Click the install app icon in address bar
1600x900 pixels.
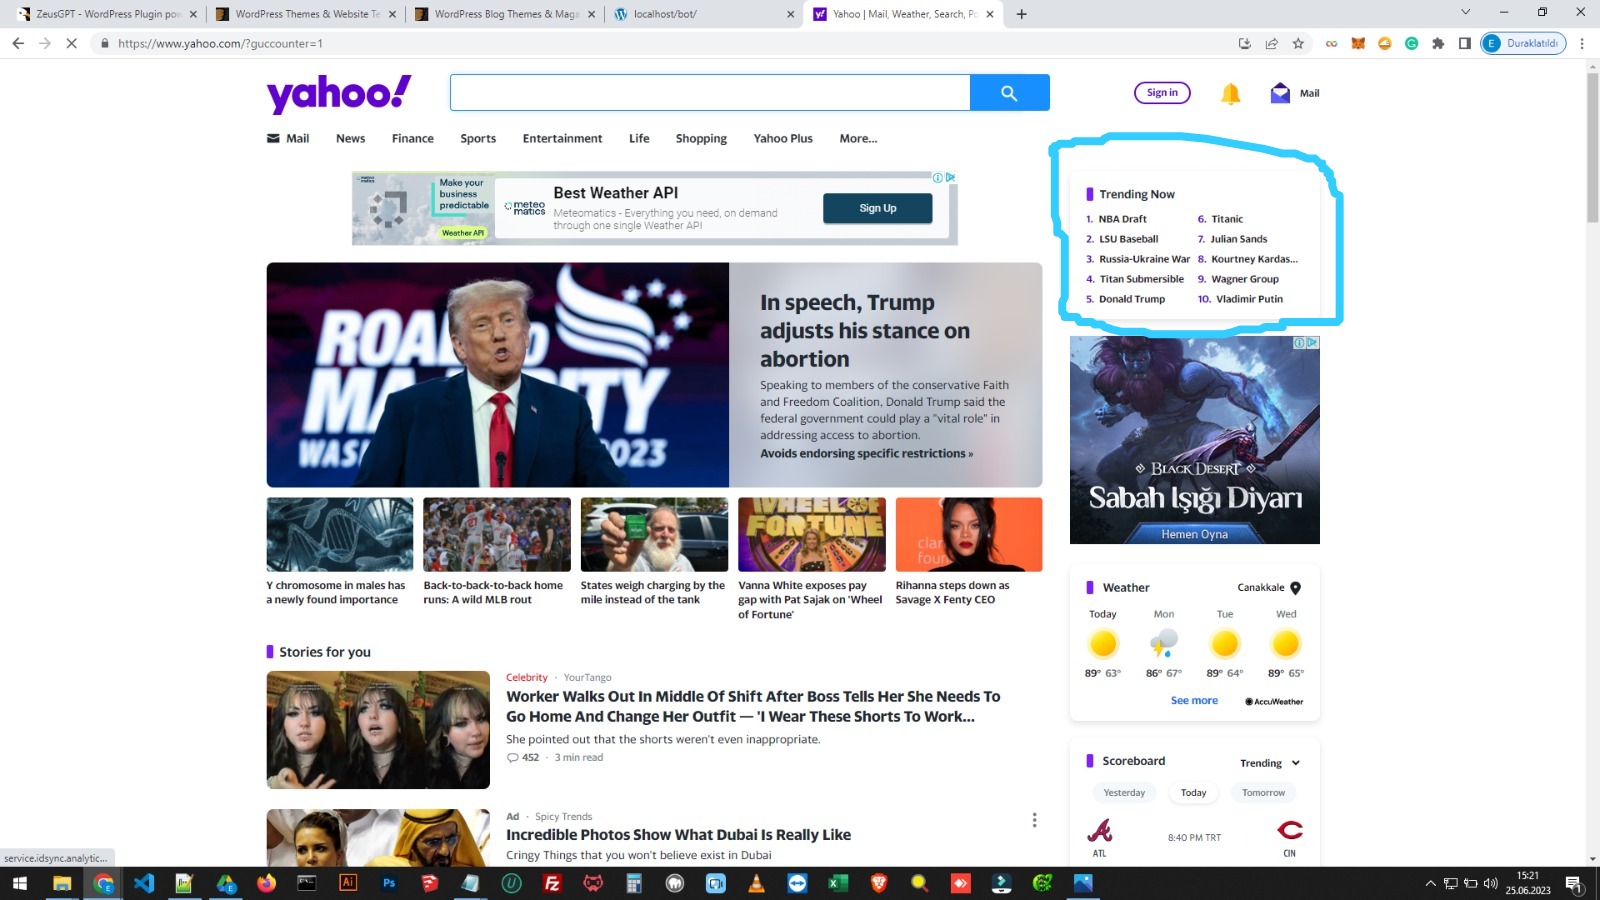pyautogui.click(x=1244, y=43)
